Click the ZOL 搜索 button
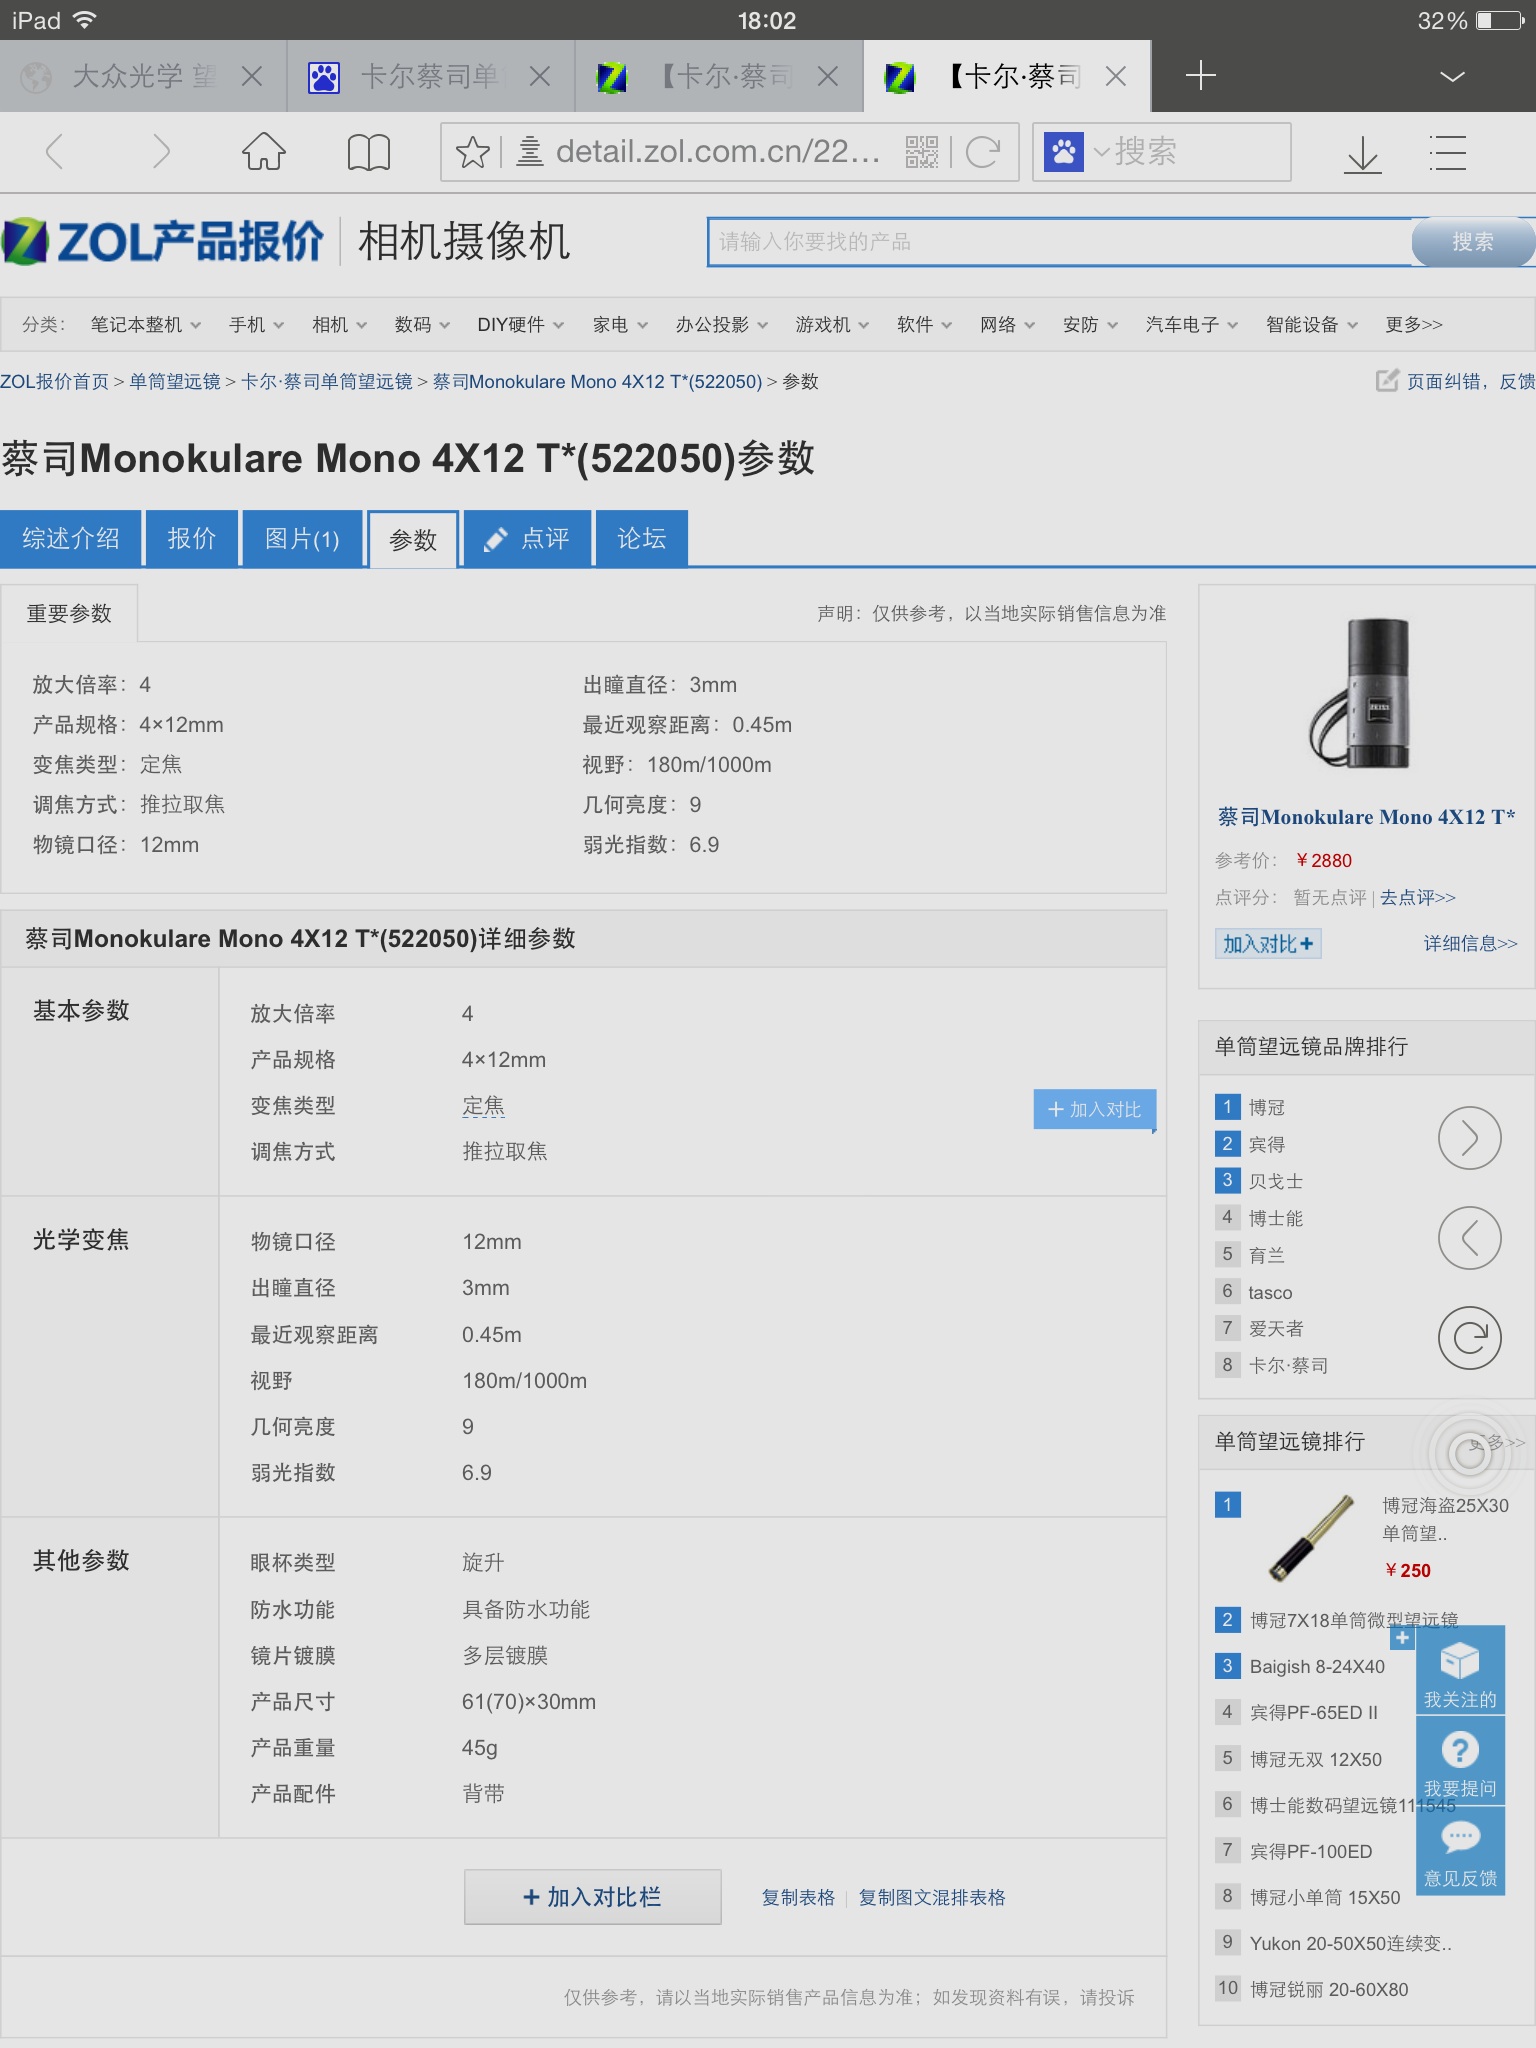The width and height of the screenshot is (1536, 2048). point(1472,242)
